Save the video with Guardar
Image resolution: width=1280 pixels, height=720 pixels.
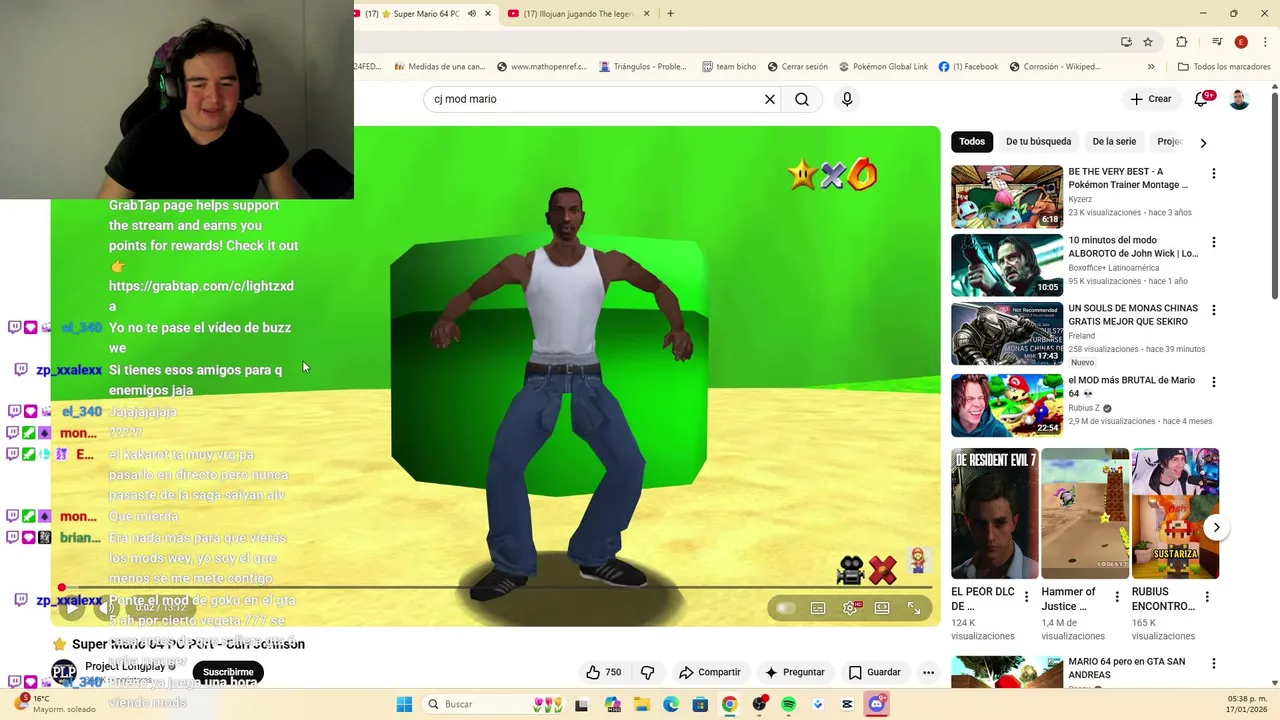[x=875, y=672]
